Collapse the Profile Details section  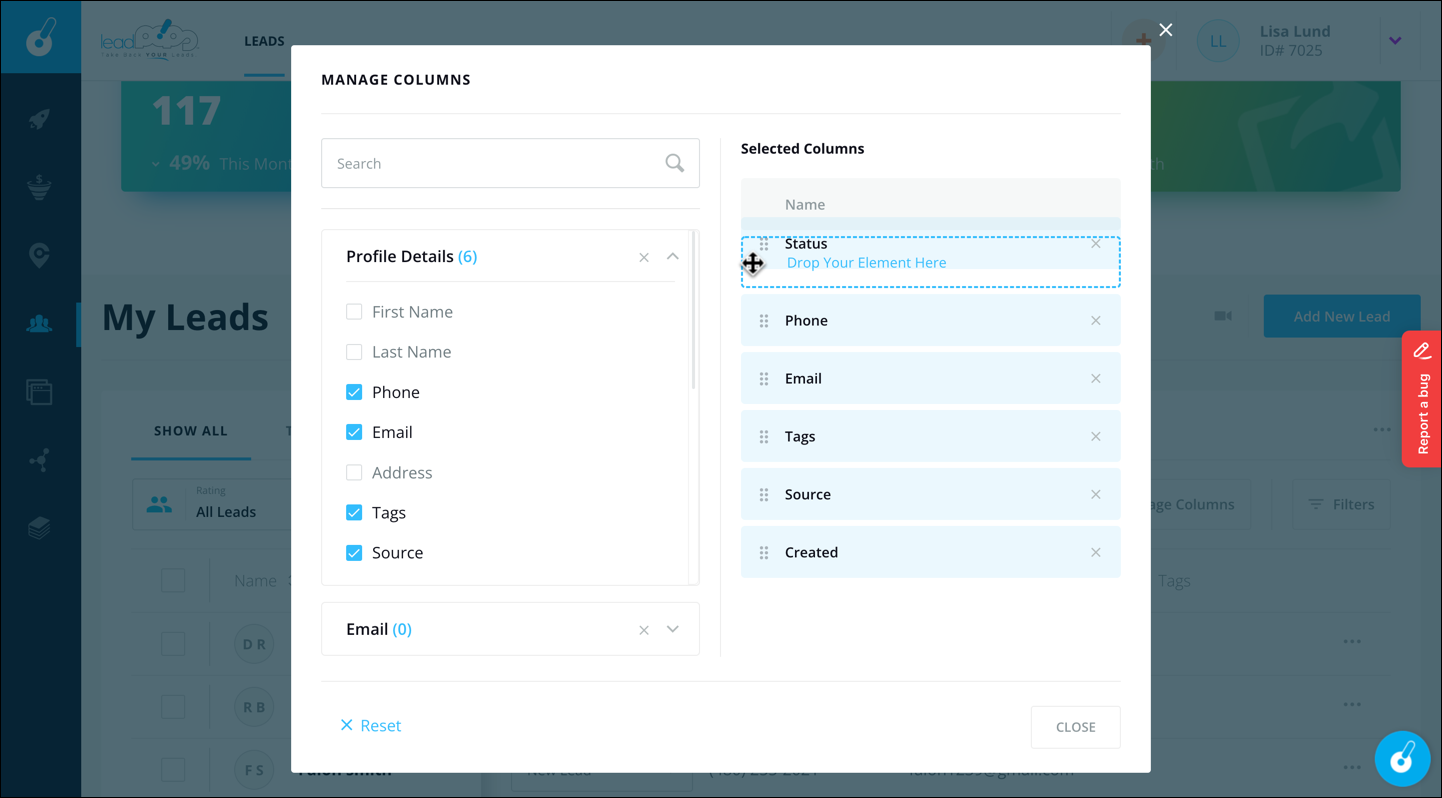673,257
